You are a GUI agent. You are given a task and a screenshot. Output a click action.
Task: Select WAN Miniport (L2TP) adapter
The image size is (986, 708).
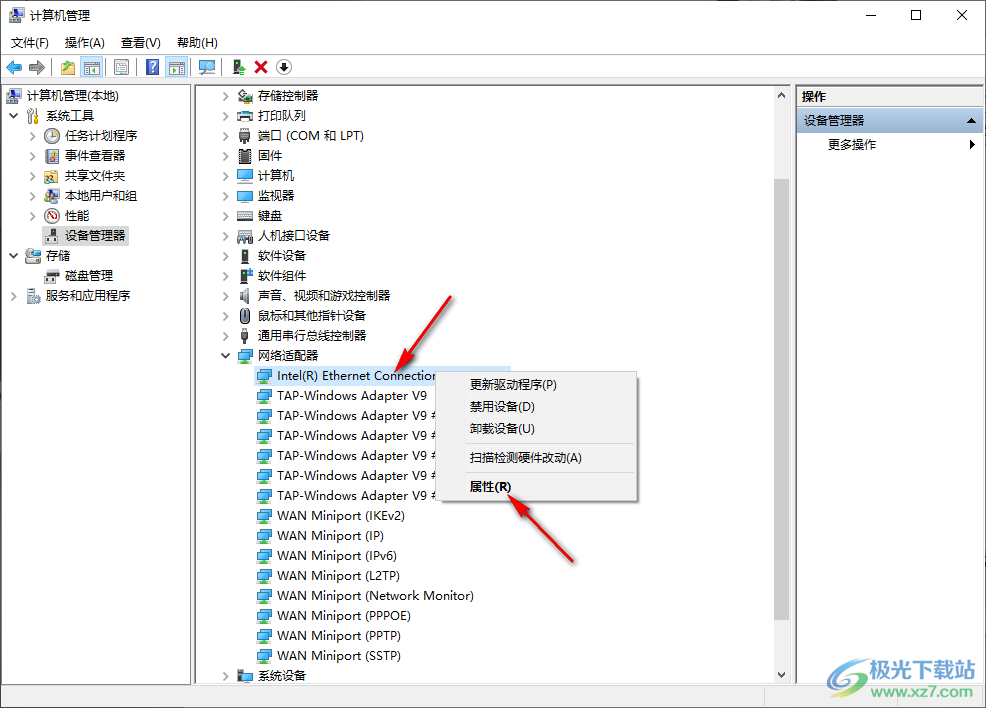tap(338, 576)
